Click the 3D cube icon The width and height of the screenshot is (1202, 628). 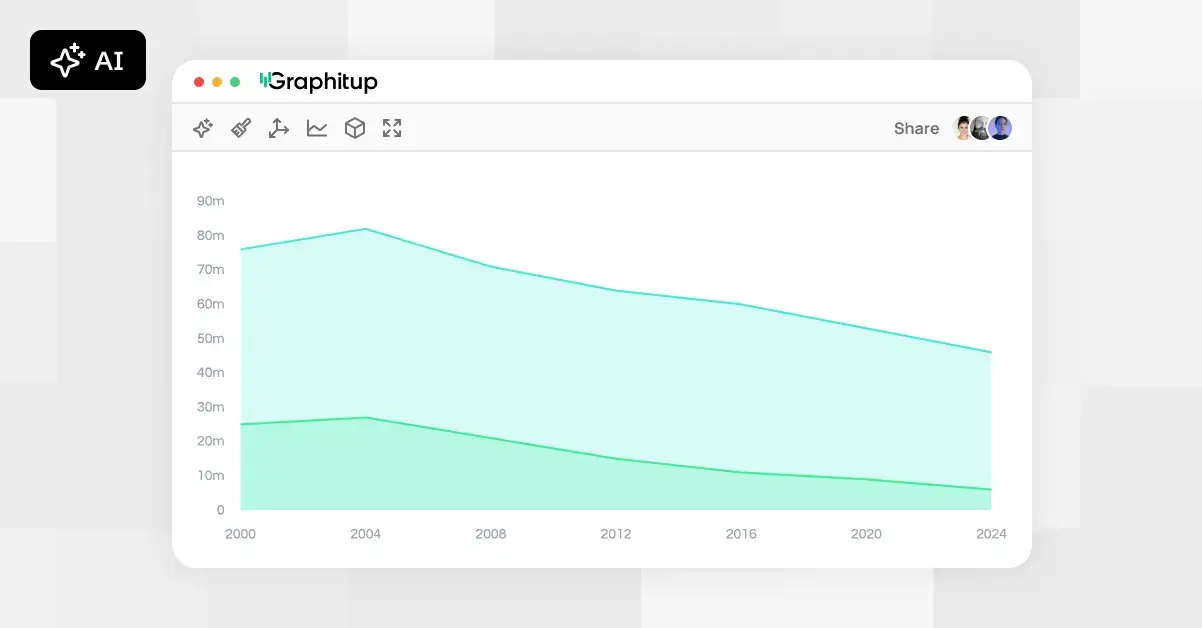pos(355,128)
